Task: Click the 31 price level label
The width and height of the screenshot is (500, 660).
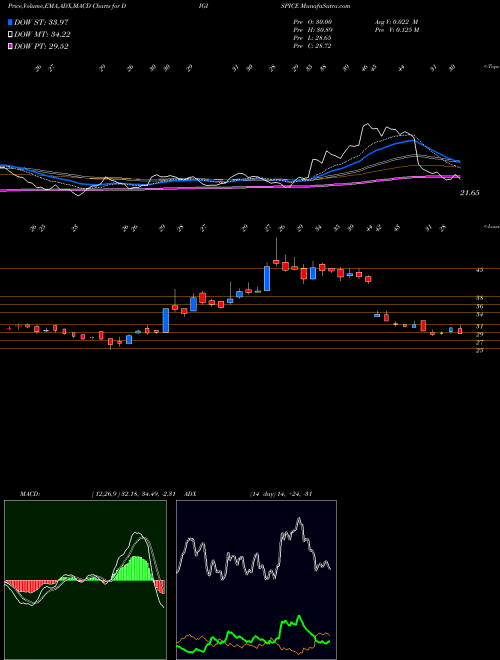Action: 479,326
